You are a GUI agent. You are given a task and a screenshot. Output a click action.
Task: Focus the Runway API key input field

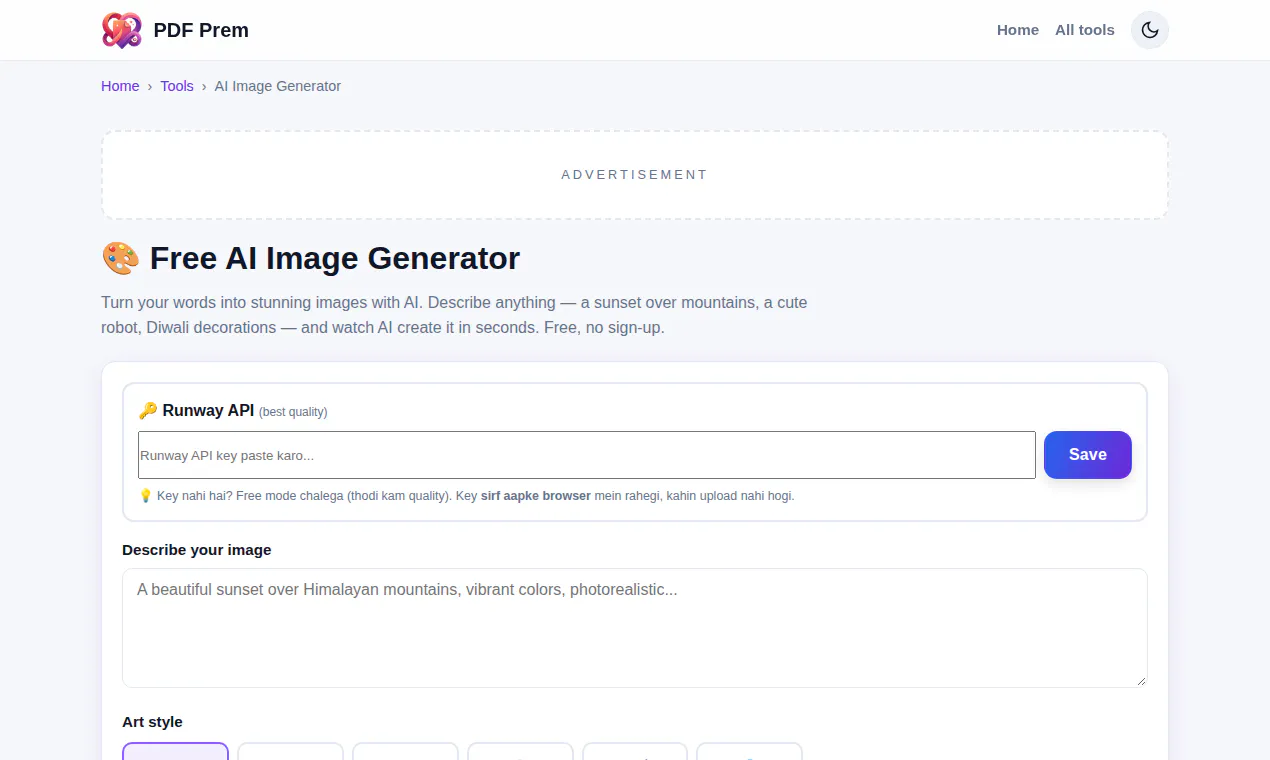[x=587, y=455]
